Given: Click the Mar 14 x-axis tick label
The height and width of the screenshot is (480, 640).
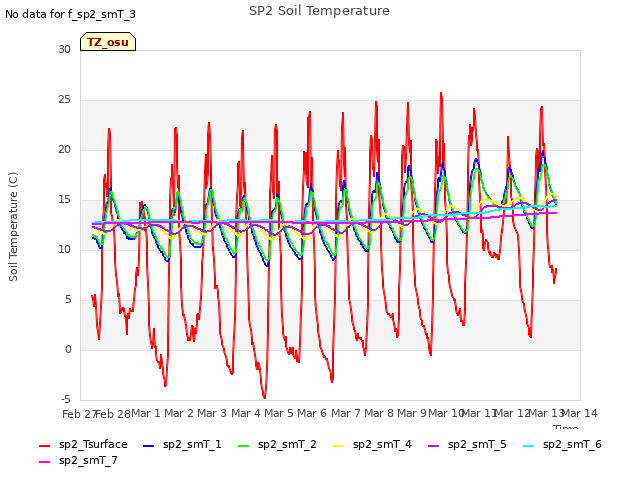Looking at the screenshot, I should click(580, 413).
